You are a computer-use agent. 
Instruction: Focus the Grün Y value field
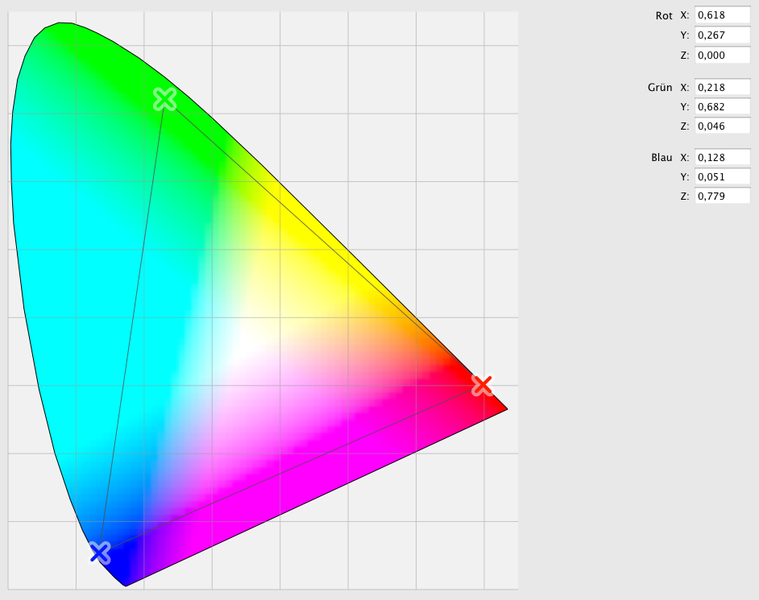pyautogui.click(x=723, y=106)
